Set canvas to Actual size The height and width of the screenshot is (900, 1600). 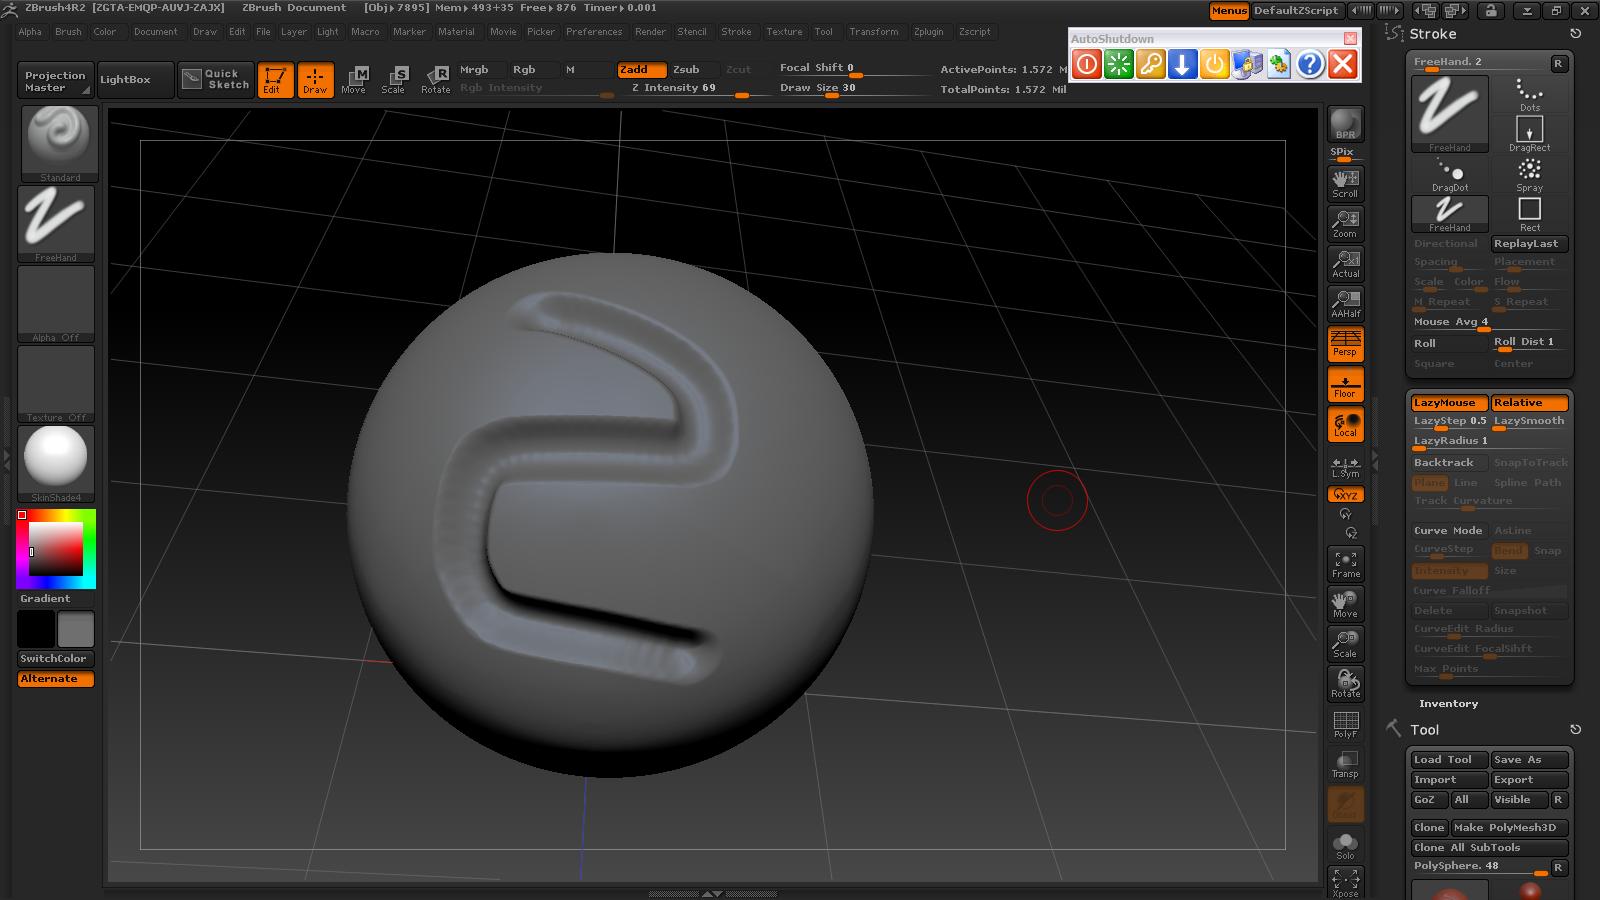(x=1345, y=263)
